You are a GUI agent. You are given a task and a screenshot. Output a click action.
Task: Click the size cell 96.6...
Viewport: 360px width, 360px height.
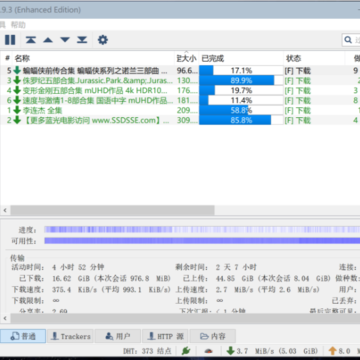point(187,71)
